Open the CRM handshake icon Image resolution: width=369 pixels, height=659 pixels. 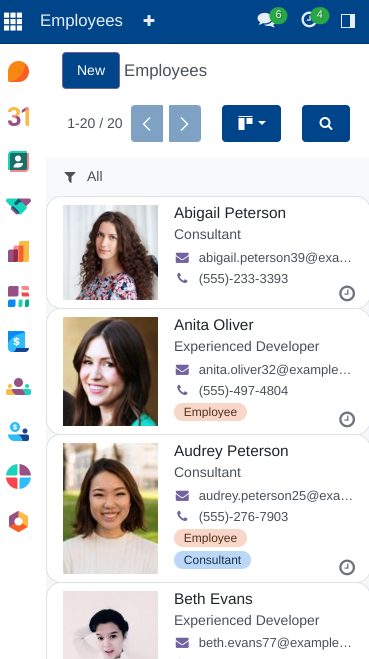(18, 206)
